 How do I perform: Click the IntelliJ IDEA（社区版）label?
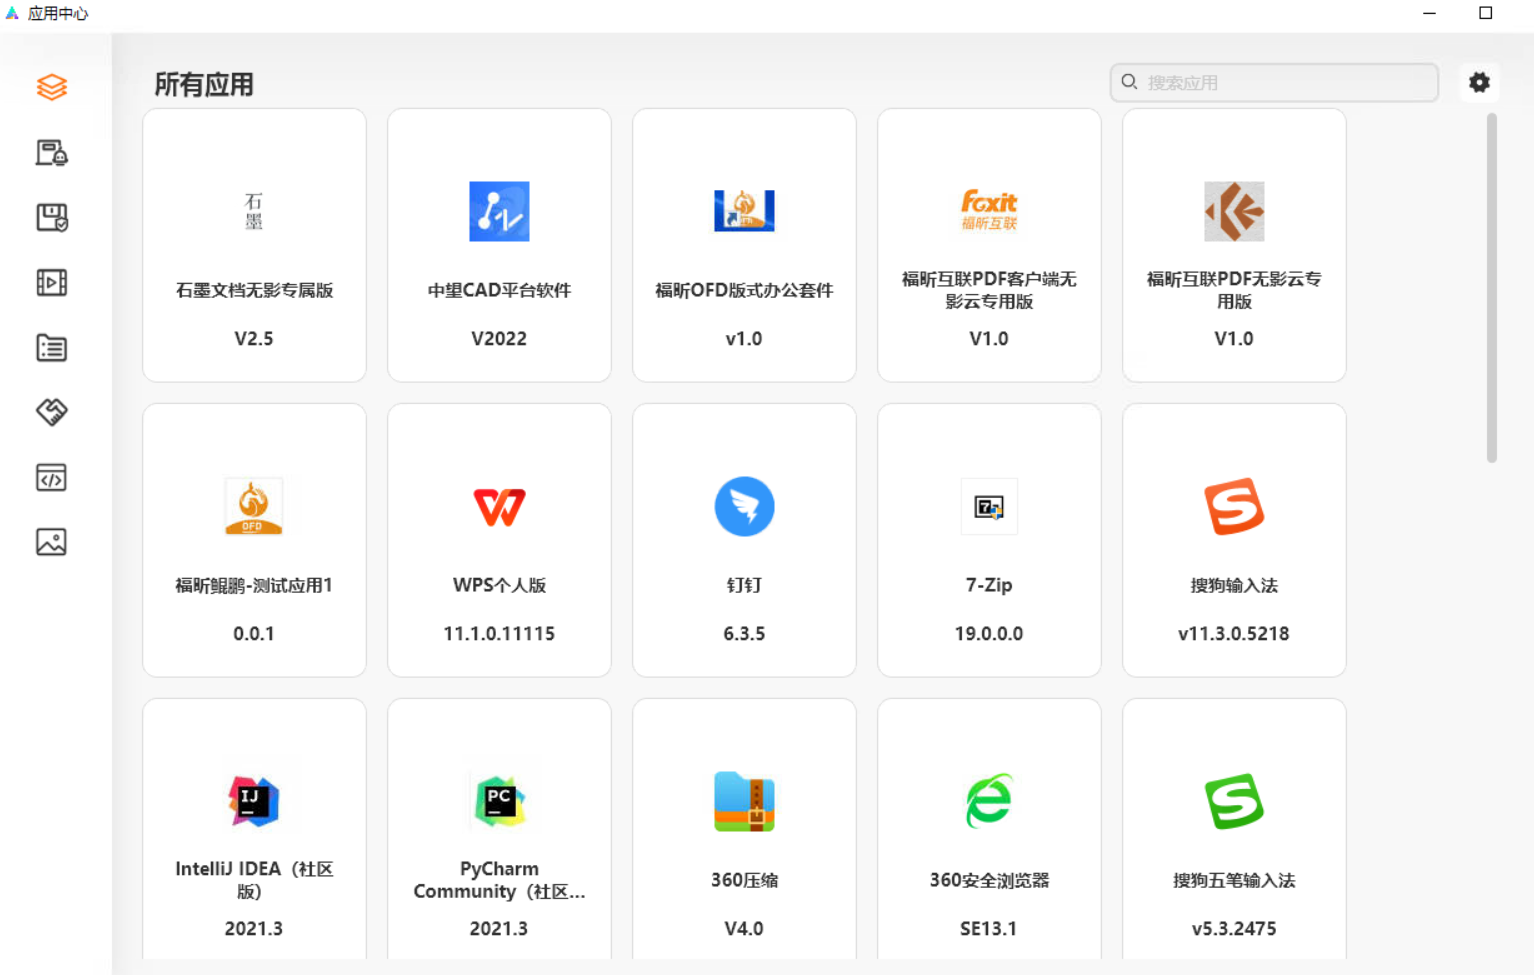click(x=254, y=880)
